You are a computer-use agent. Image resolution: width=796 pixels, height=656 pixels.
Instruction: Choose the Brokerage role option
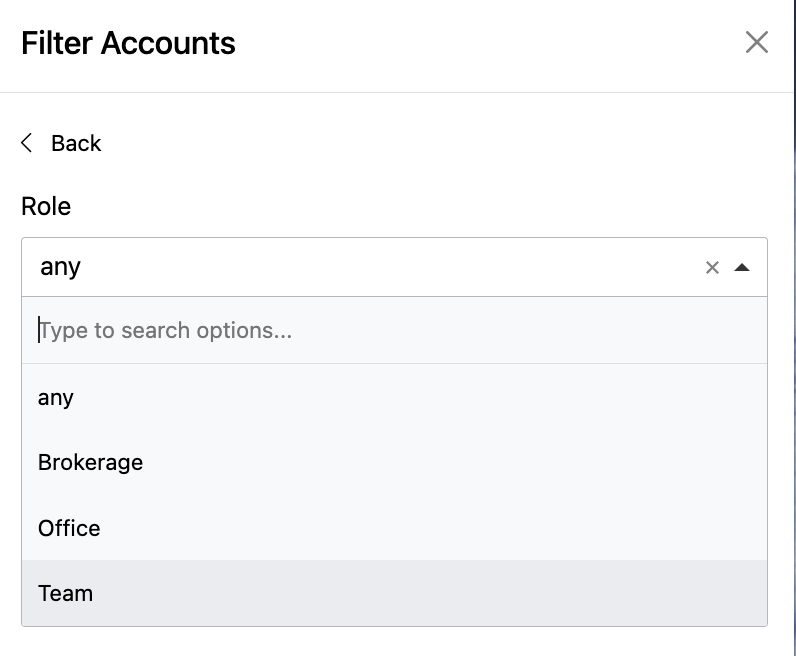pos(394,463)
